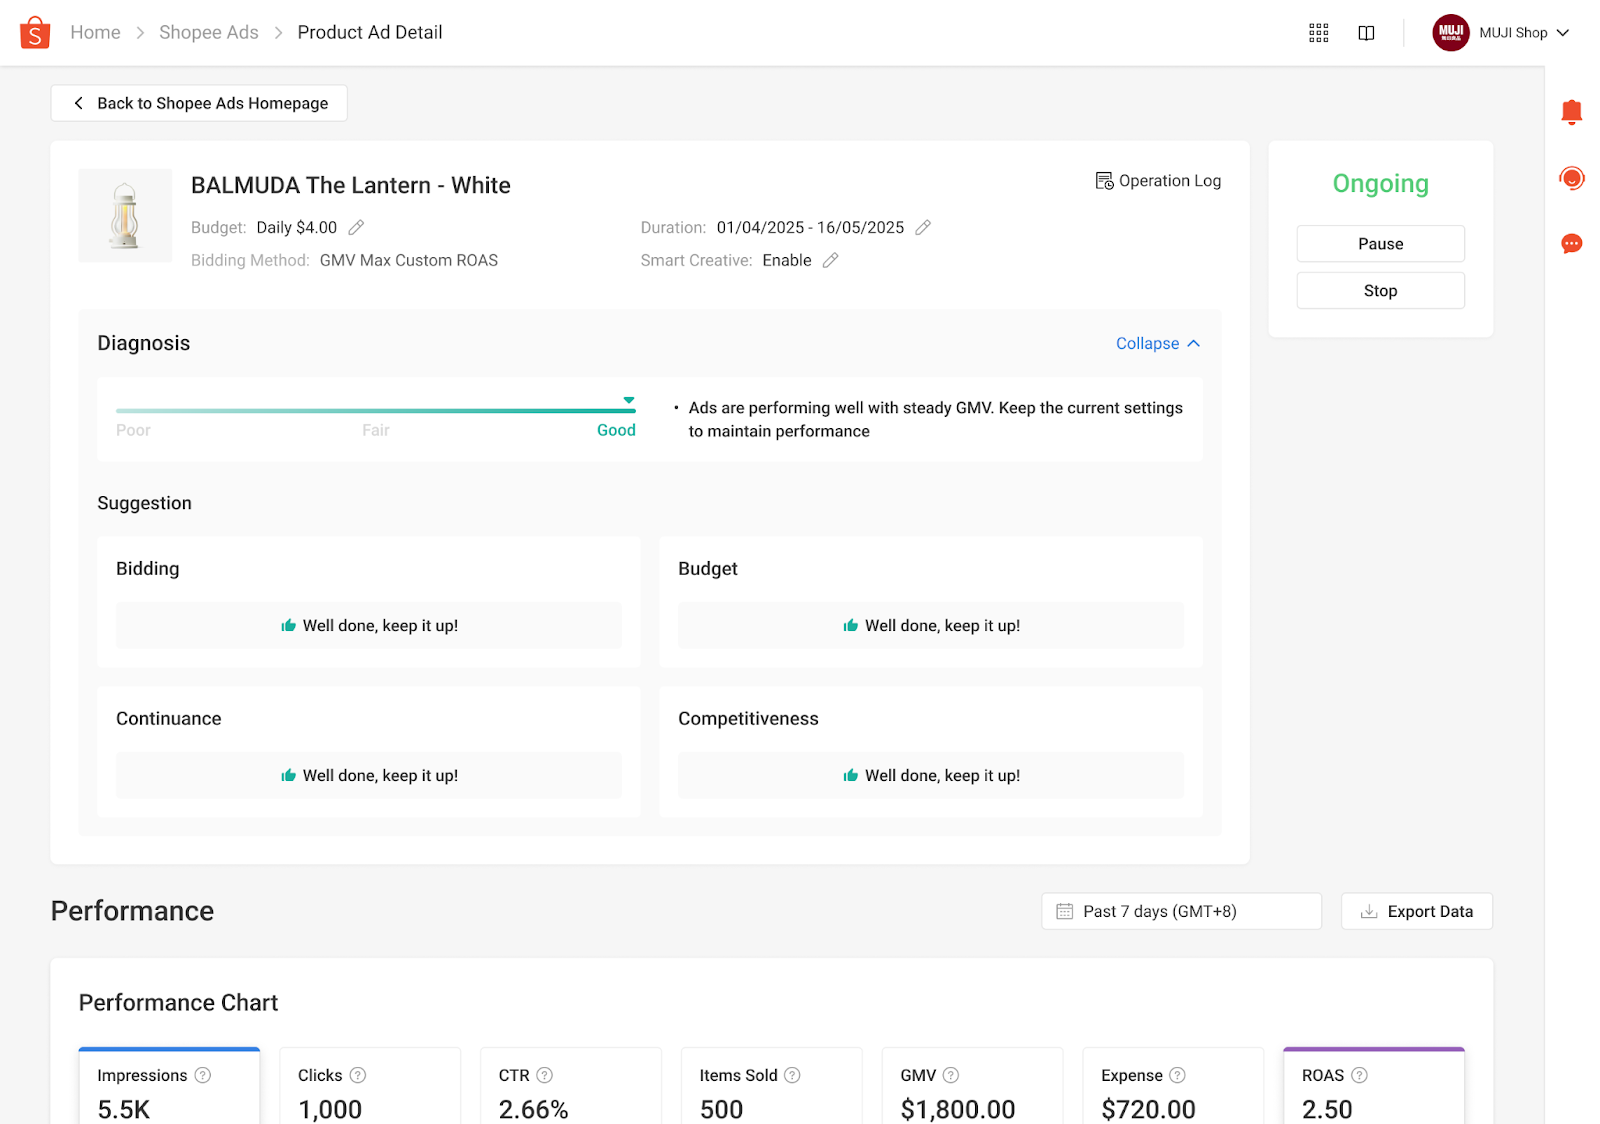
Task: Click Items Sold help question icon
Action: (x=792, y=1075)
